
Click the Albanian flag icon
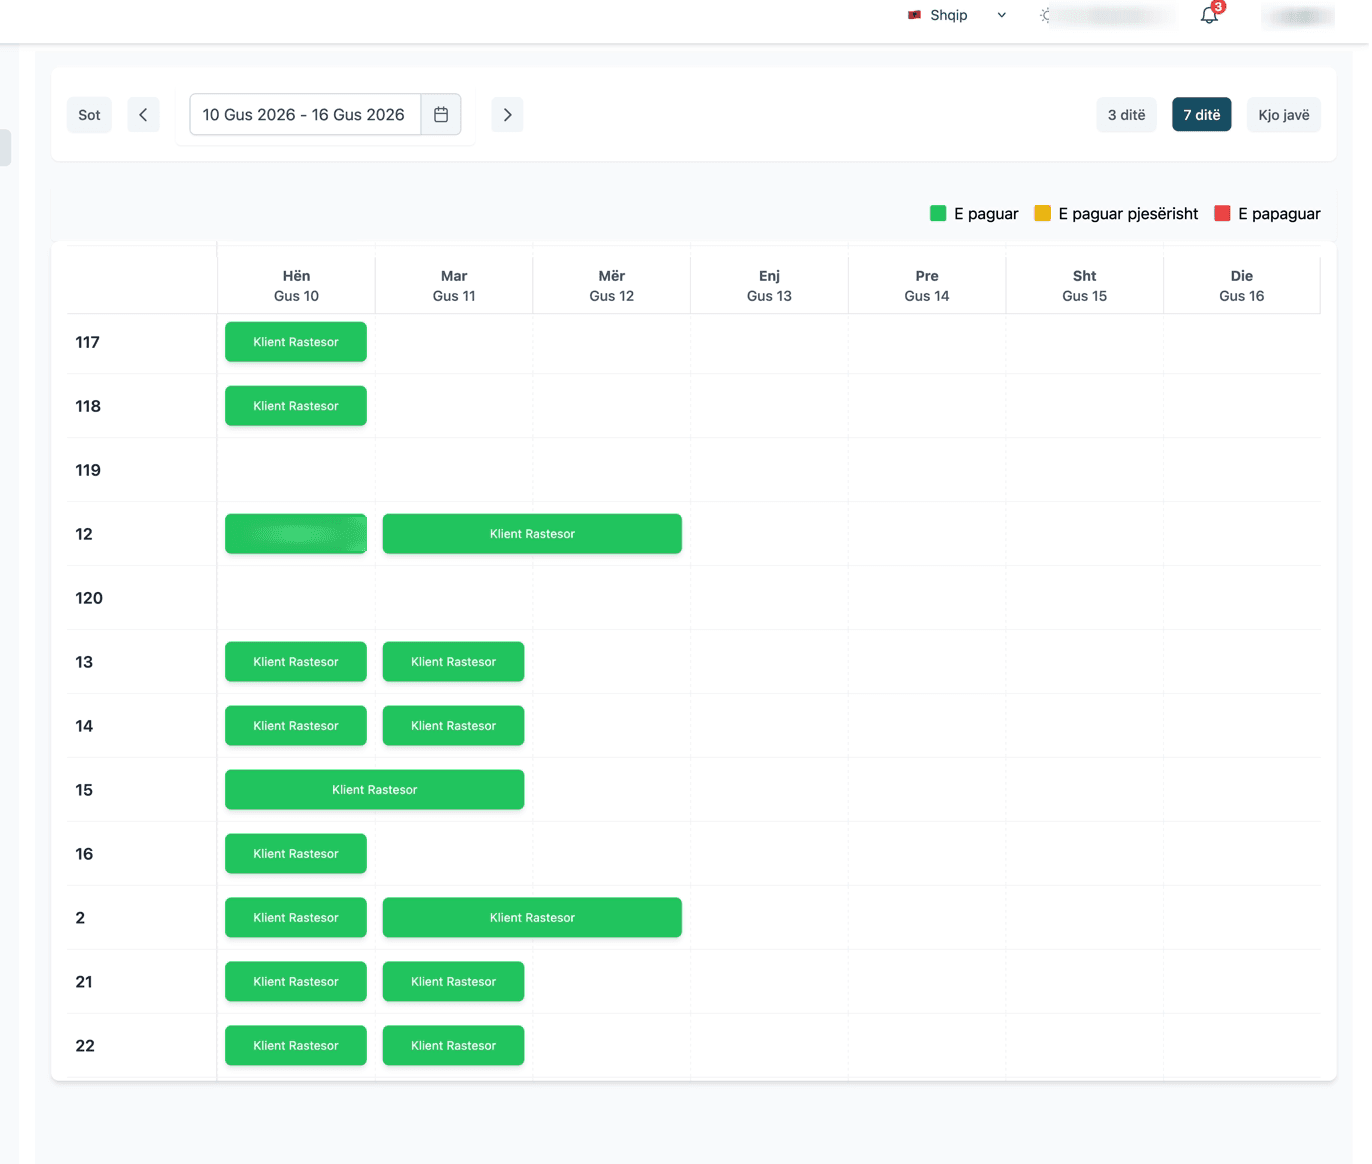(x=914, y=15)
